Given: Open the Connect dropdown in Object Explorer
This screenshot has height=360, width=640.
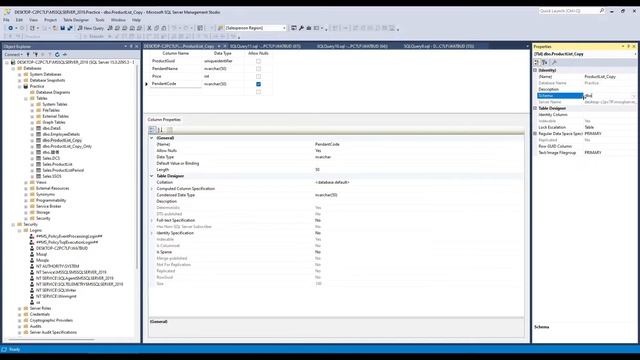Looking at the screenshot, I should [13, 54].
